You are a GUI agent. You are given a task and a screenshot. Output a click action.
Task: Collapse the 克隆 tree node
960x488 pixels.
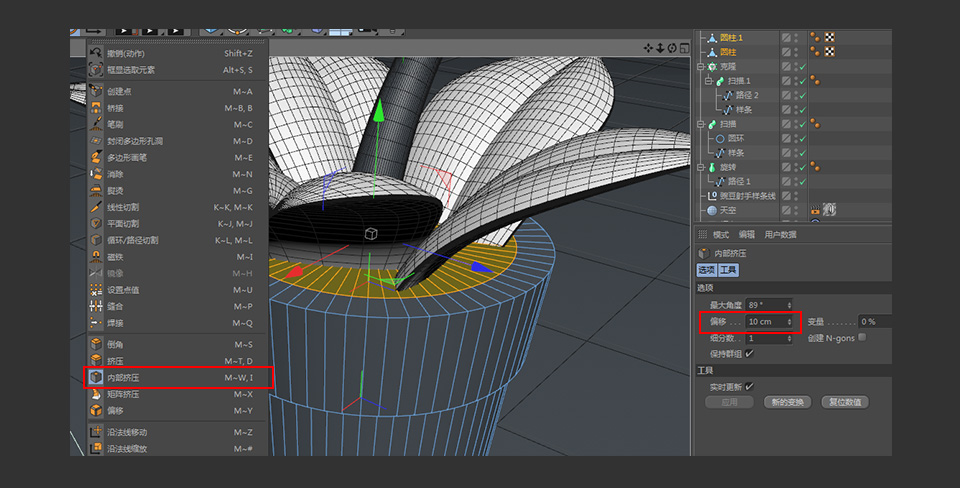click(x=701, y=67)
